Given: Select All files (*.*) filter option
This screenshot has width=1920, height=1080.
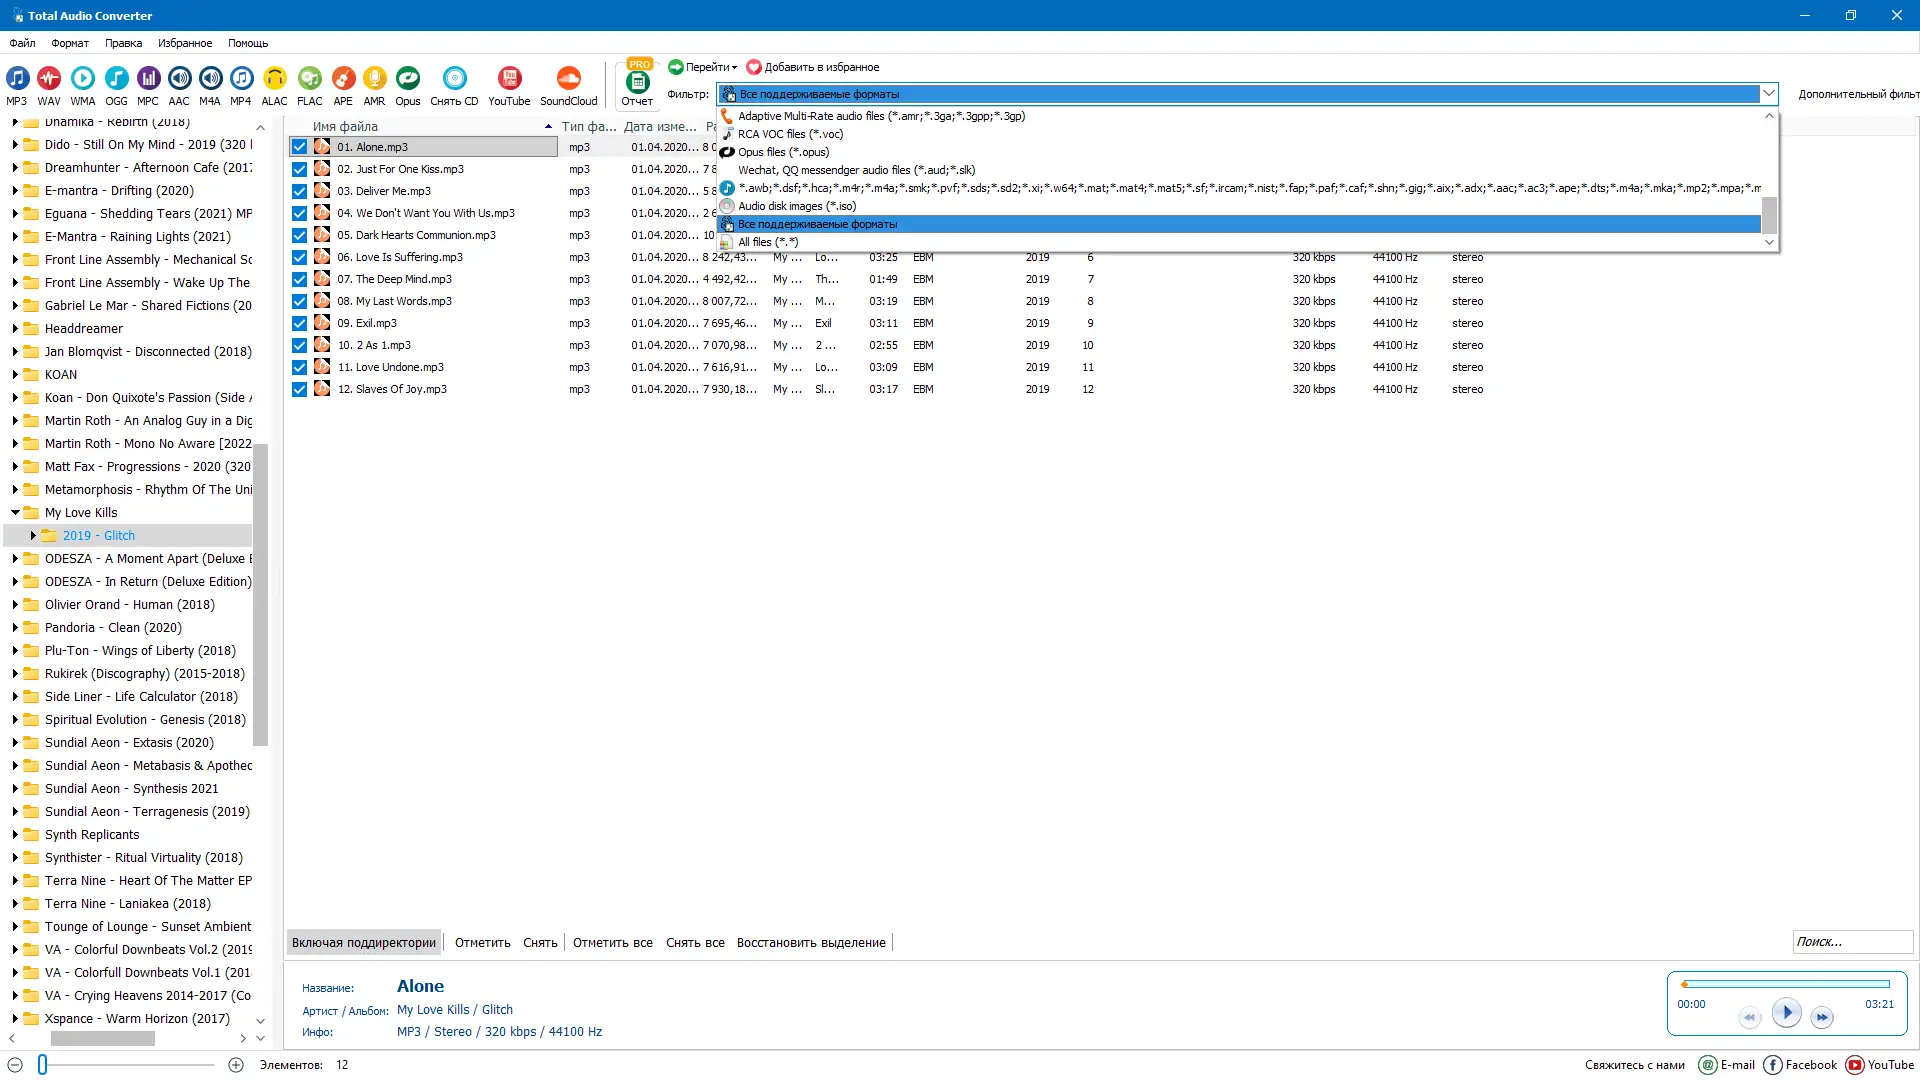Looking at the screenshot, I should 768,242.
